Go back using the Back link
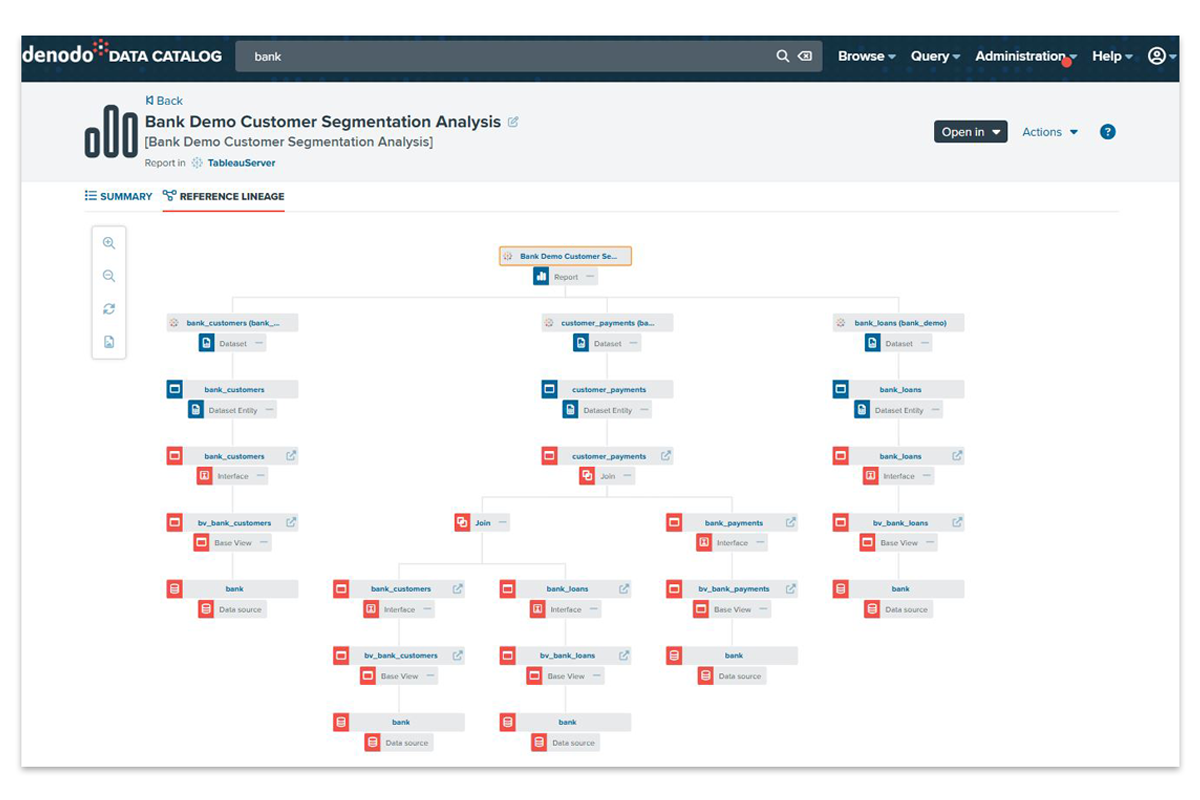This screenshot has height=800, width=1200. tap(164, 101)
